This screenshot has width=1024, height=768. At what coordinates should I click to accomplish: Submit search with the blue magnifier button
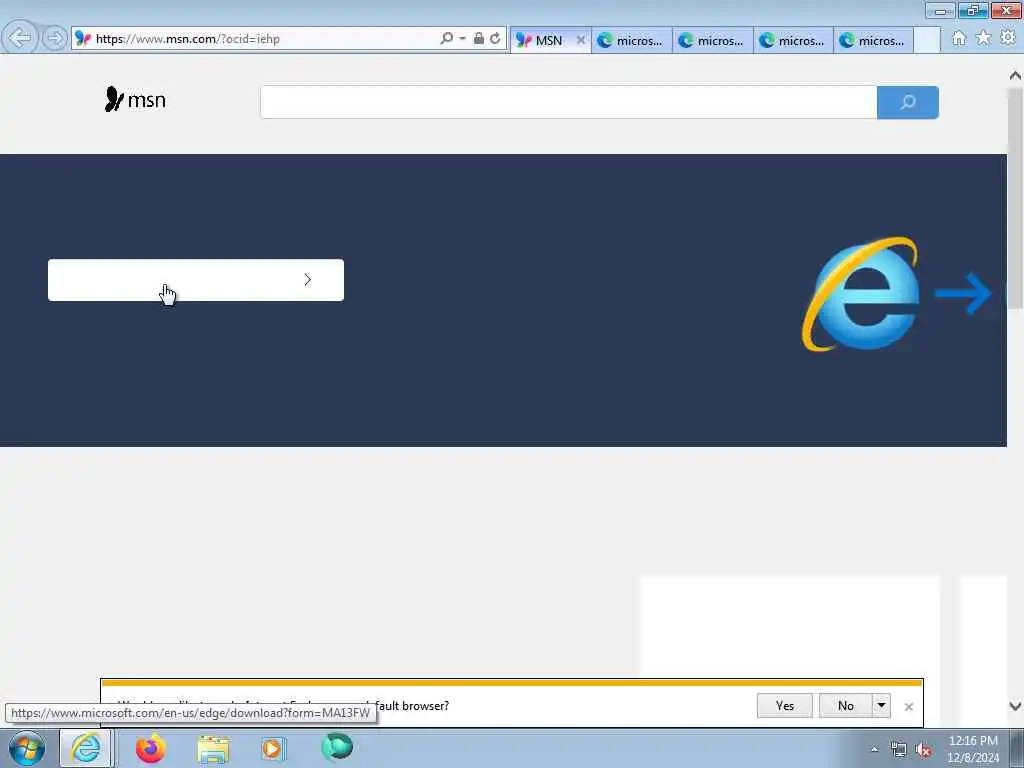pos(908,102)
